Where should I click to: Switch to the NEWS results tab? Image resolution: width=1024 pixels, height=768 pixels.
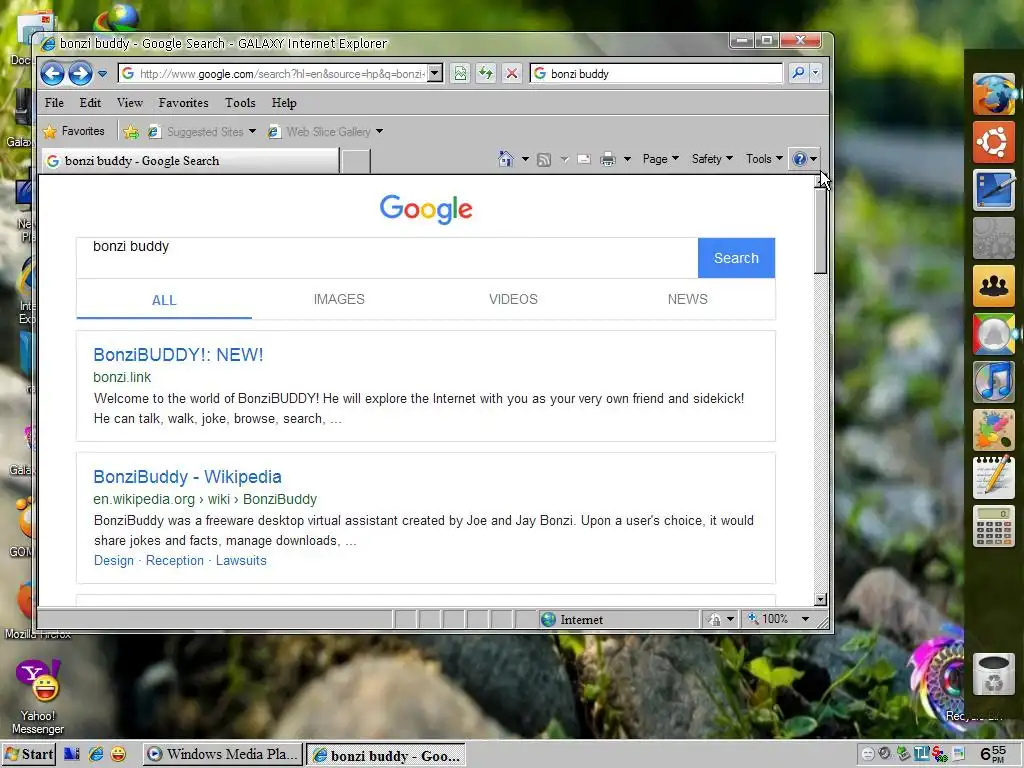click(687, 299)
